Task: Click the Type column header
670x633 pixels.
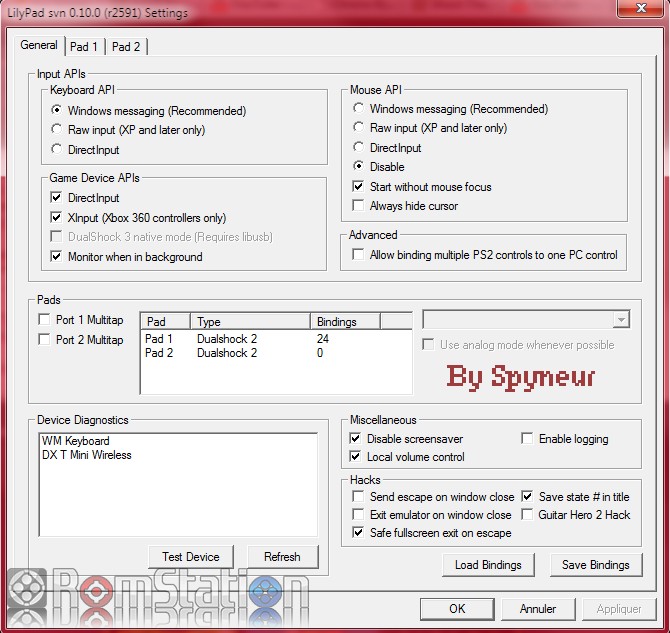Action: pyautogui.click(x=250, y=321)
